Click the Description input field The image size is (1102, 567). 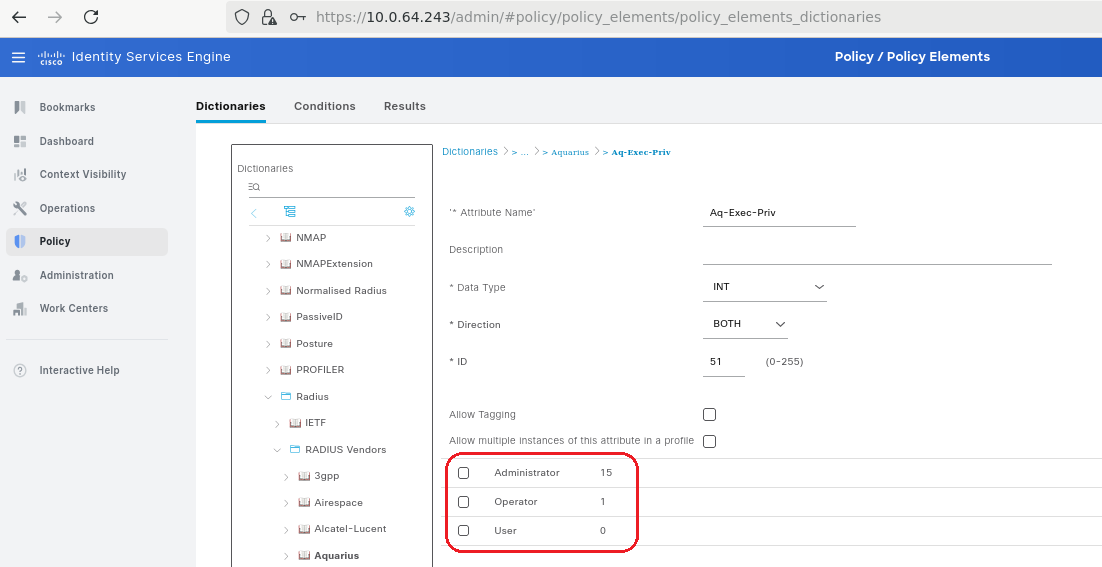[877, 251]
